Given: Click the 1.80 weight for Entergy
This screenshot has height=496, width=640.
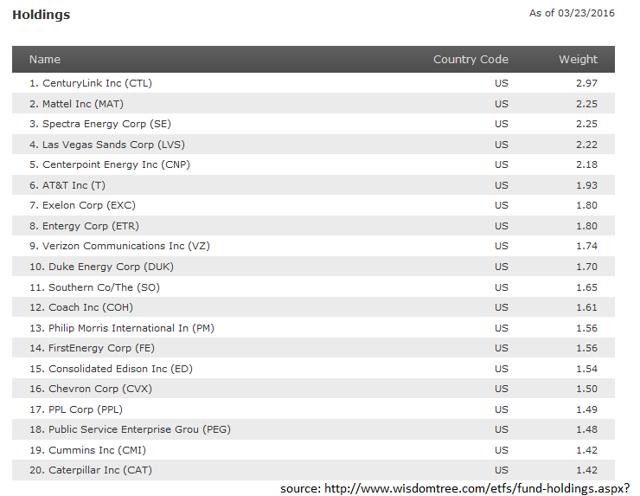Looking at the screenshot, I should [587, 226].
